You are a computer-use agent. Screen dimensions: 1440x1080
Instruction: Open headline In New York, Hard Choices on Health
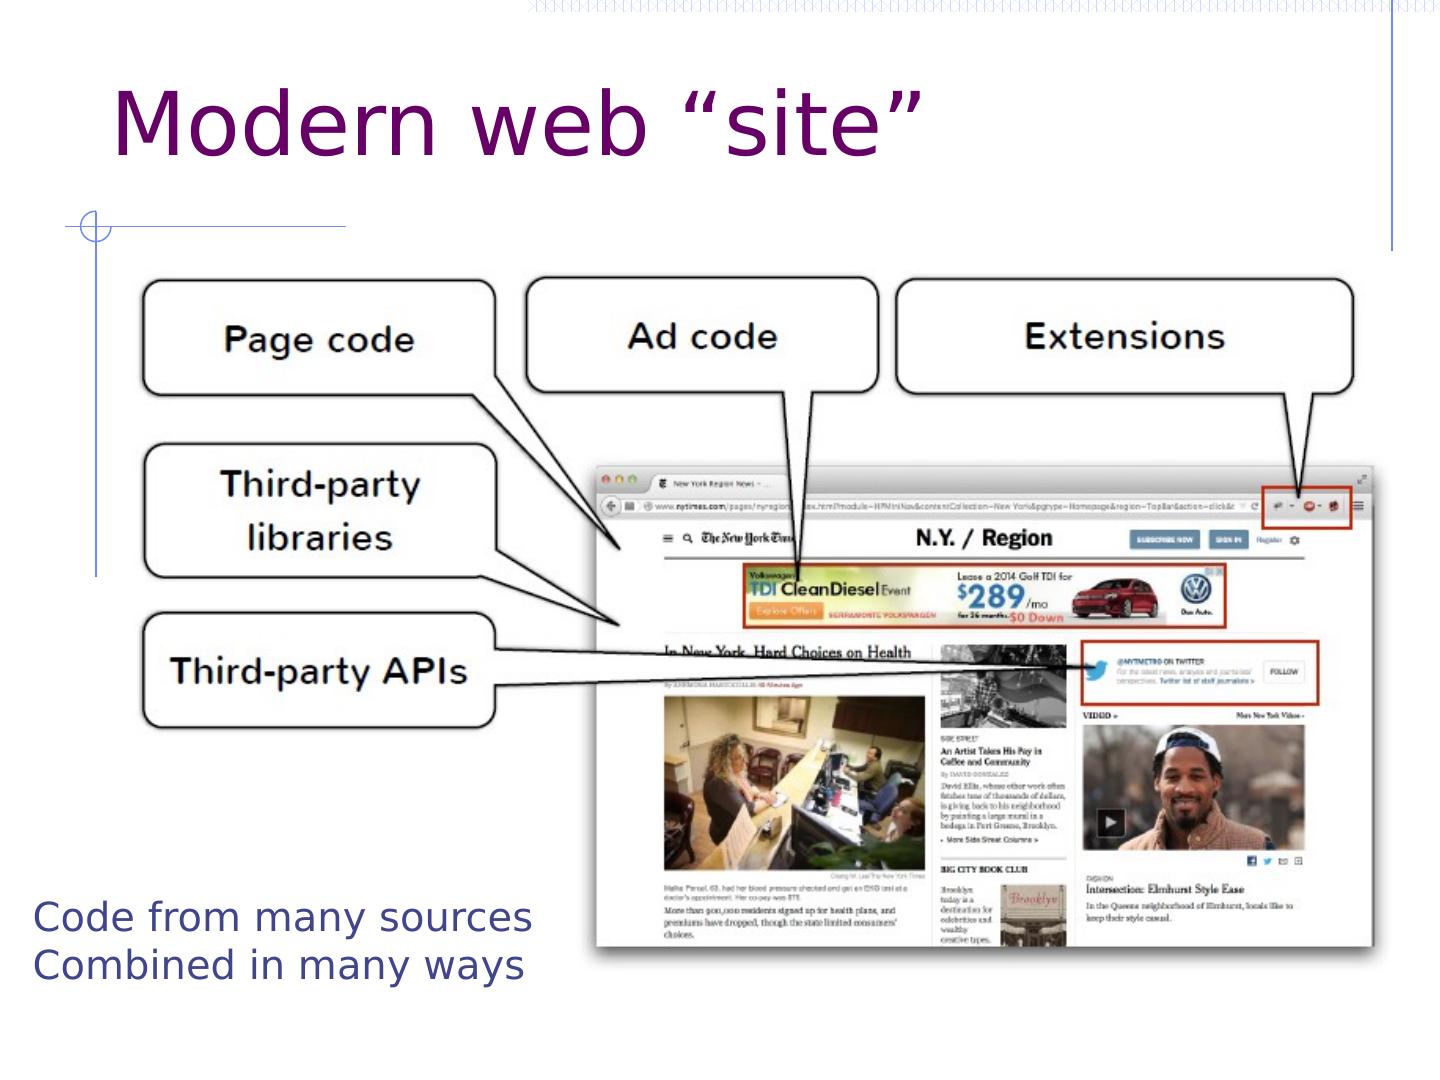coord(788,652)
